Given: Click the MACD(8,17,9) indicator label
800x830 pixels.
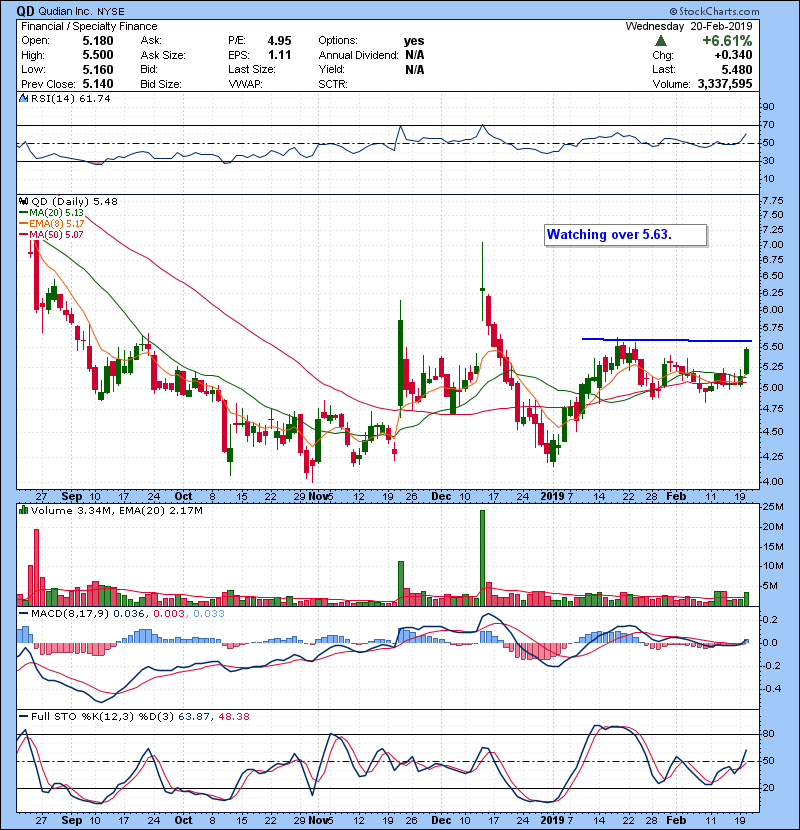Looking at the screenshot, I should [x=70, y=614].
